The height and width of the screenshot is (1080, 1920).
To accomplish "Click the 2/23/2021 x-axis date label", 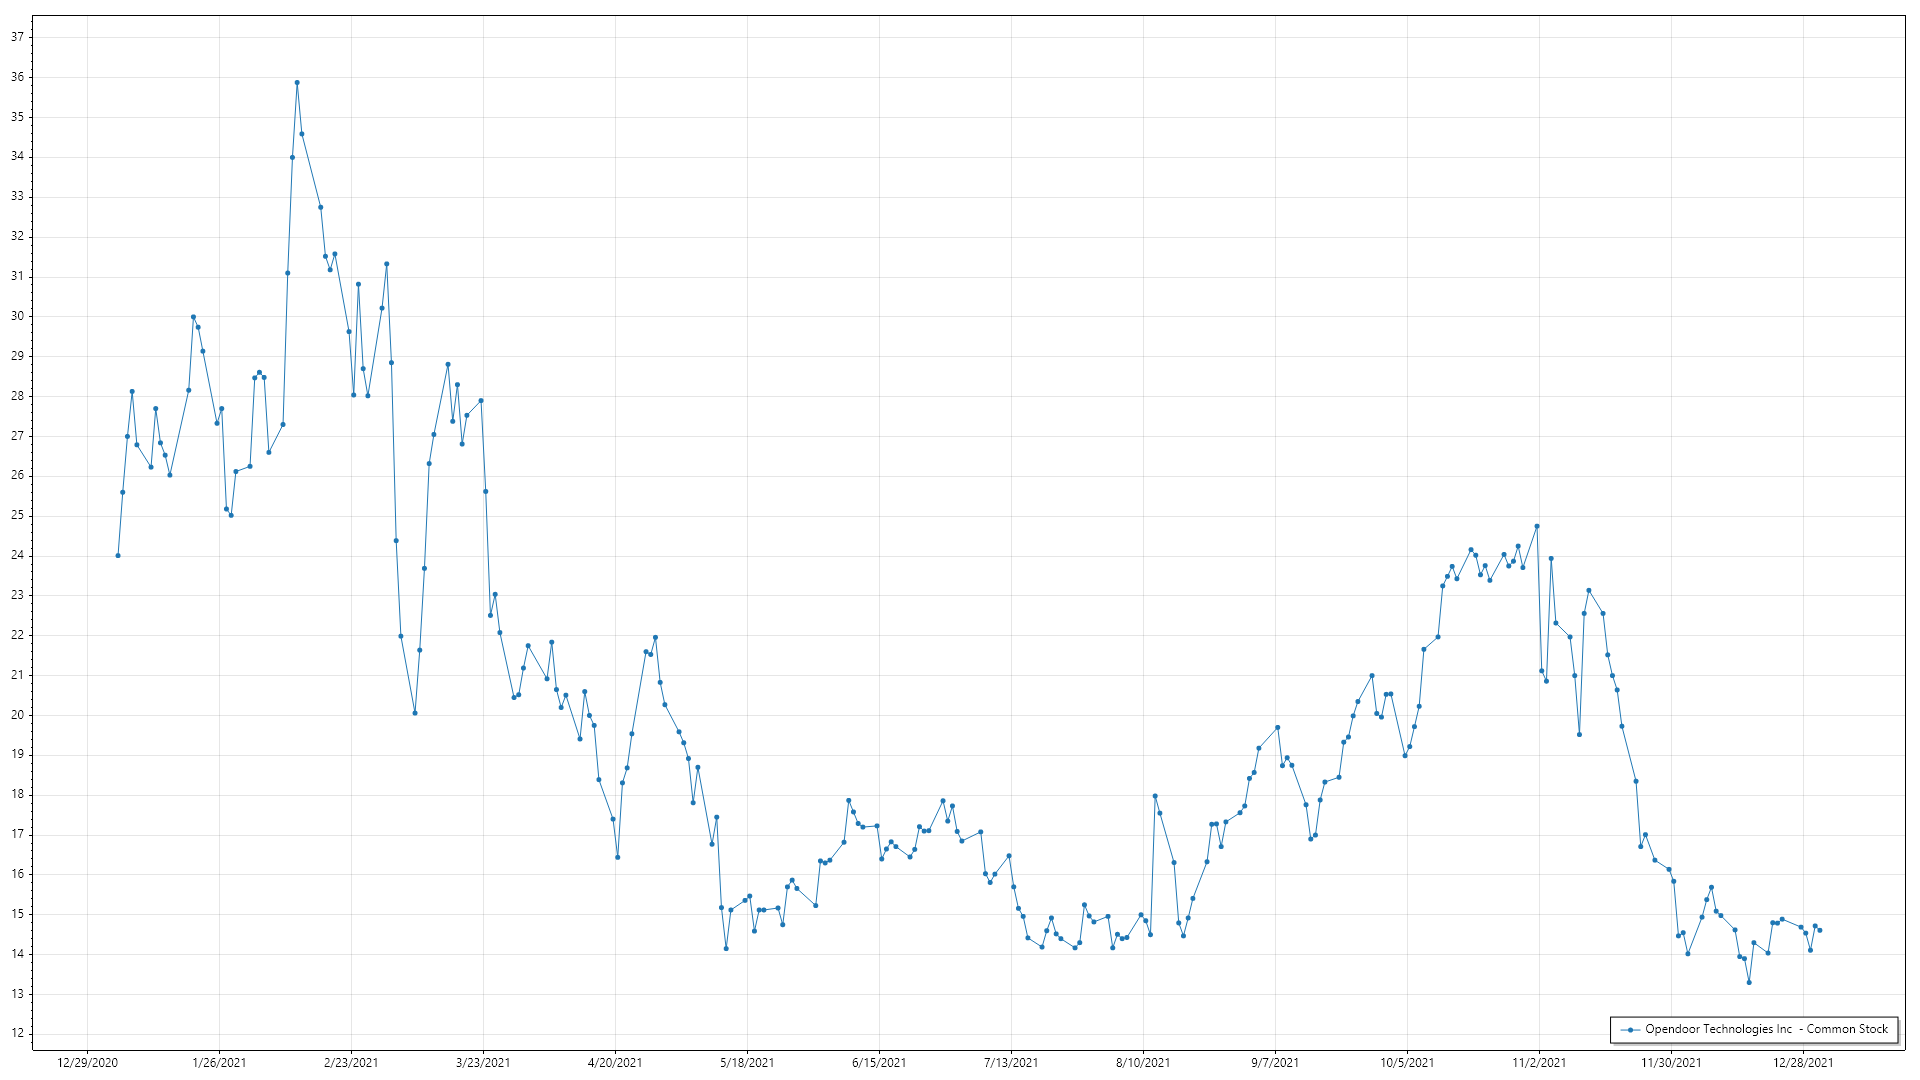I will coord(351,1063).
